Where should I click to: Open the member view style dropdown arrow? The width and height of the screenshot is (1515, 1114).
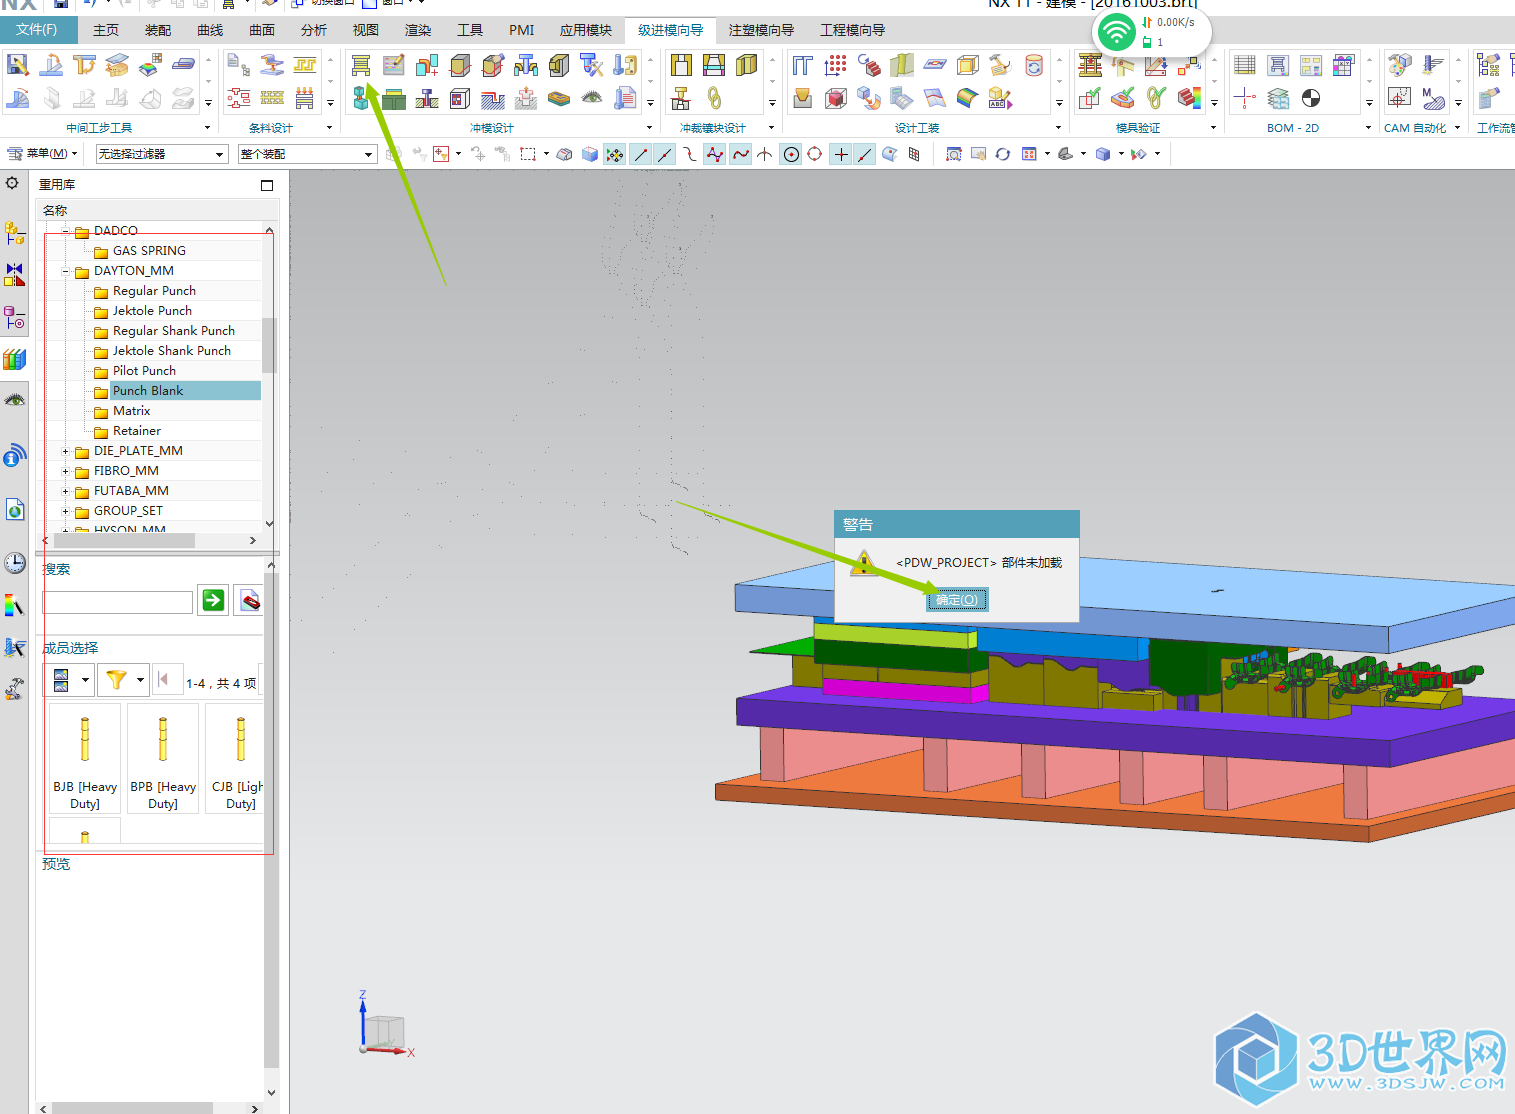pyautogui.click(x=85, y=680)
